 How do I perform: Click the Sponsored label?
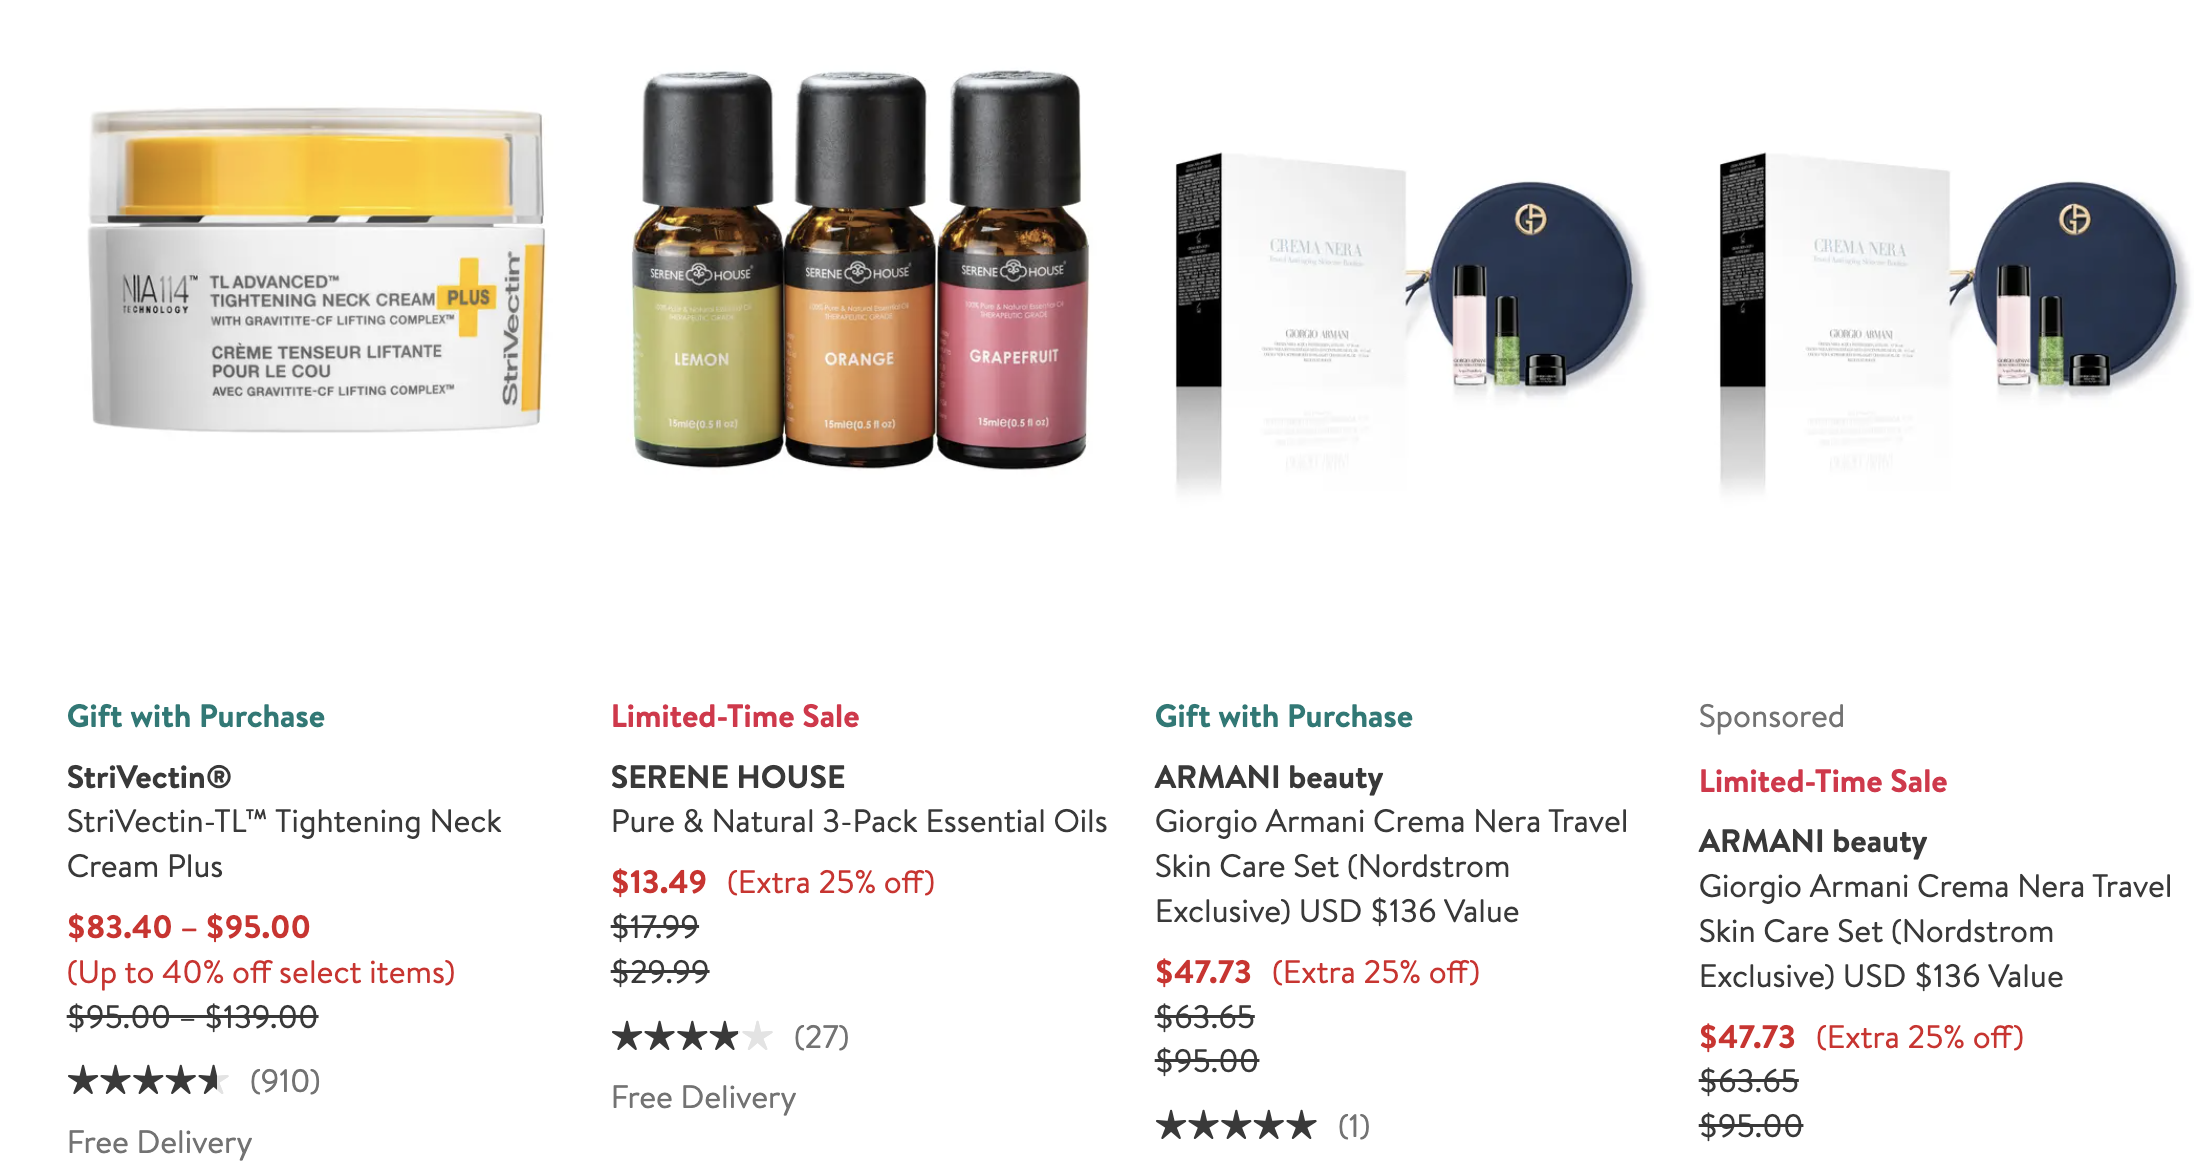coord(1771,716)
